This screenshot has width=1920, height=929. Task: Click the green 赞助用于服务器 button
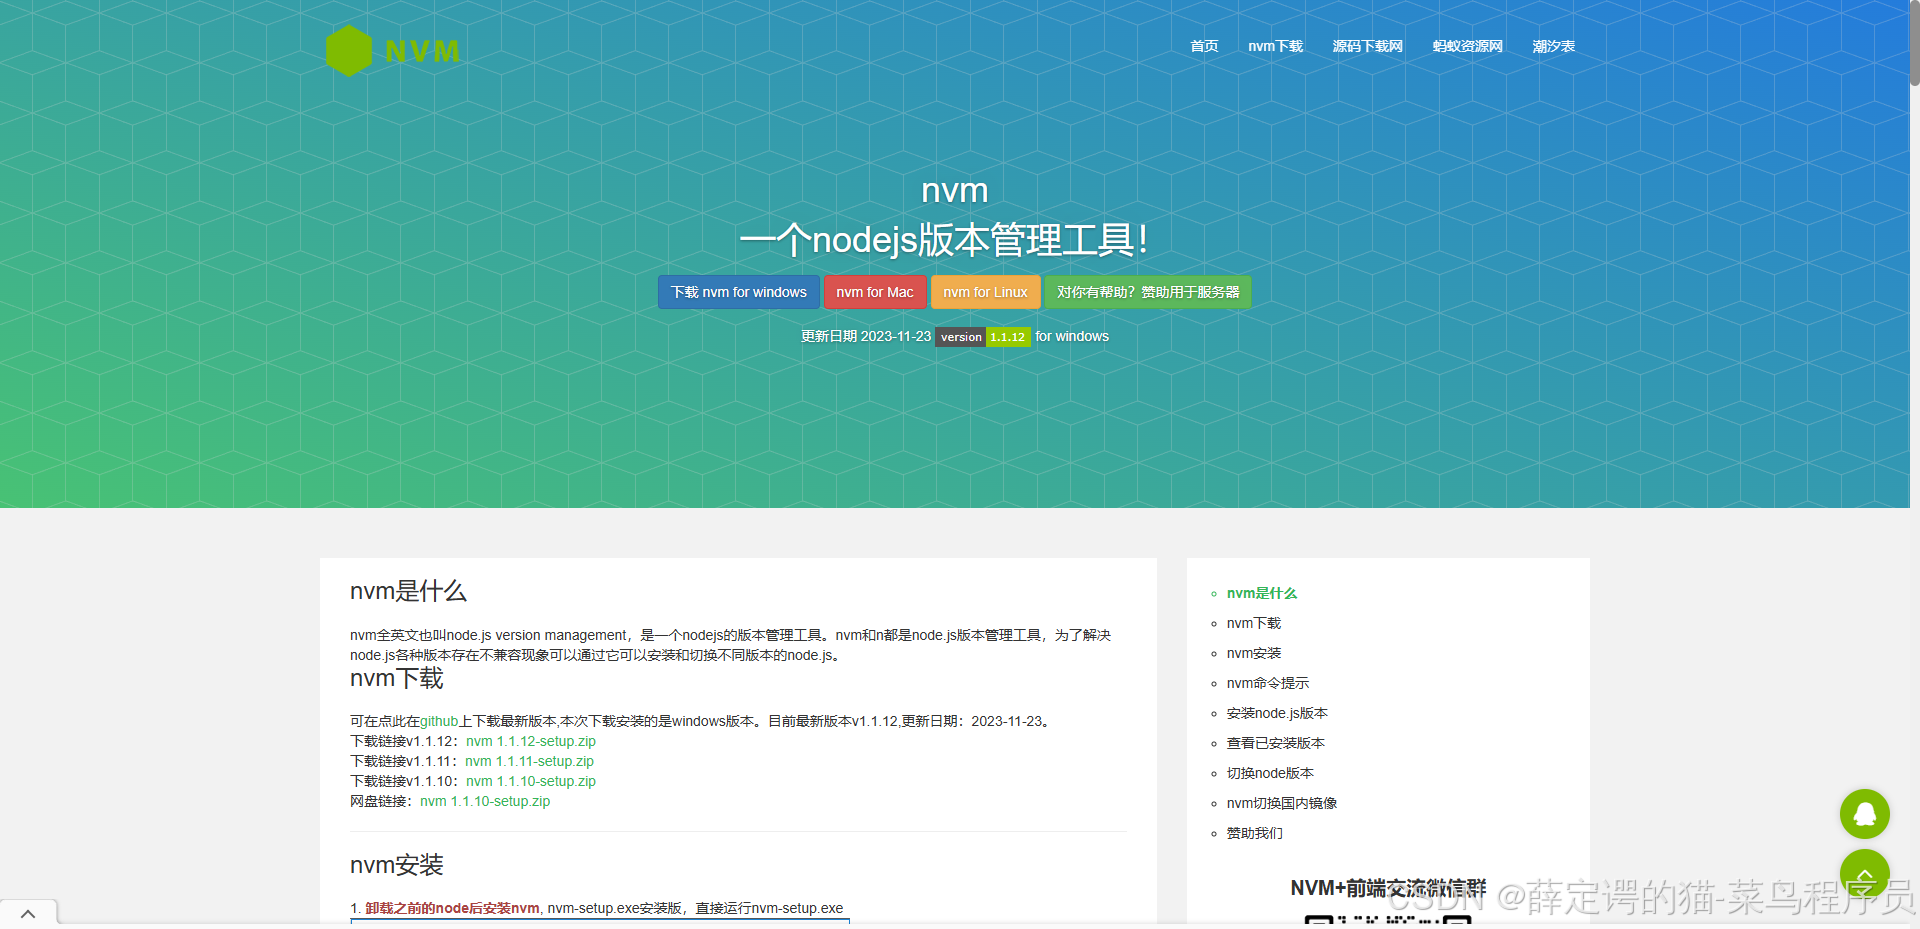tap(1147, 292)
